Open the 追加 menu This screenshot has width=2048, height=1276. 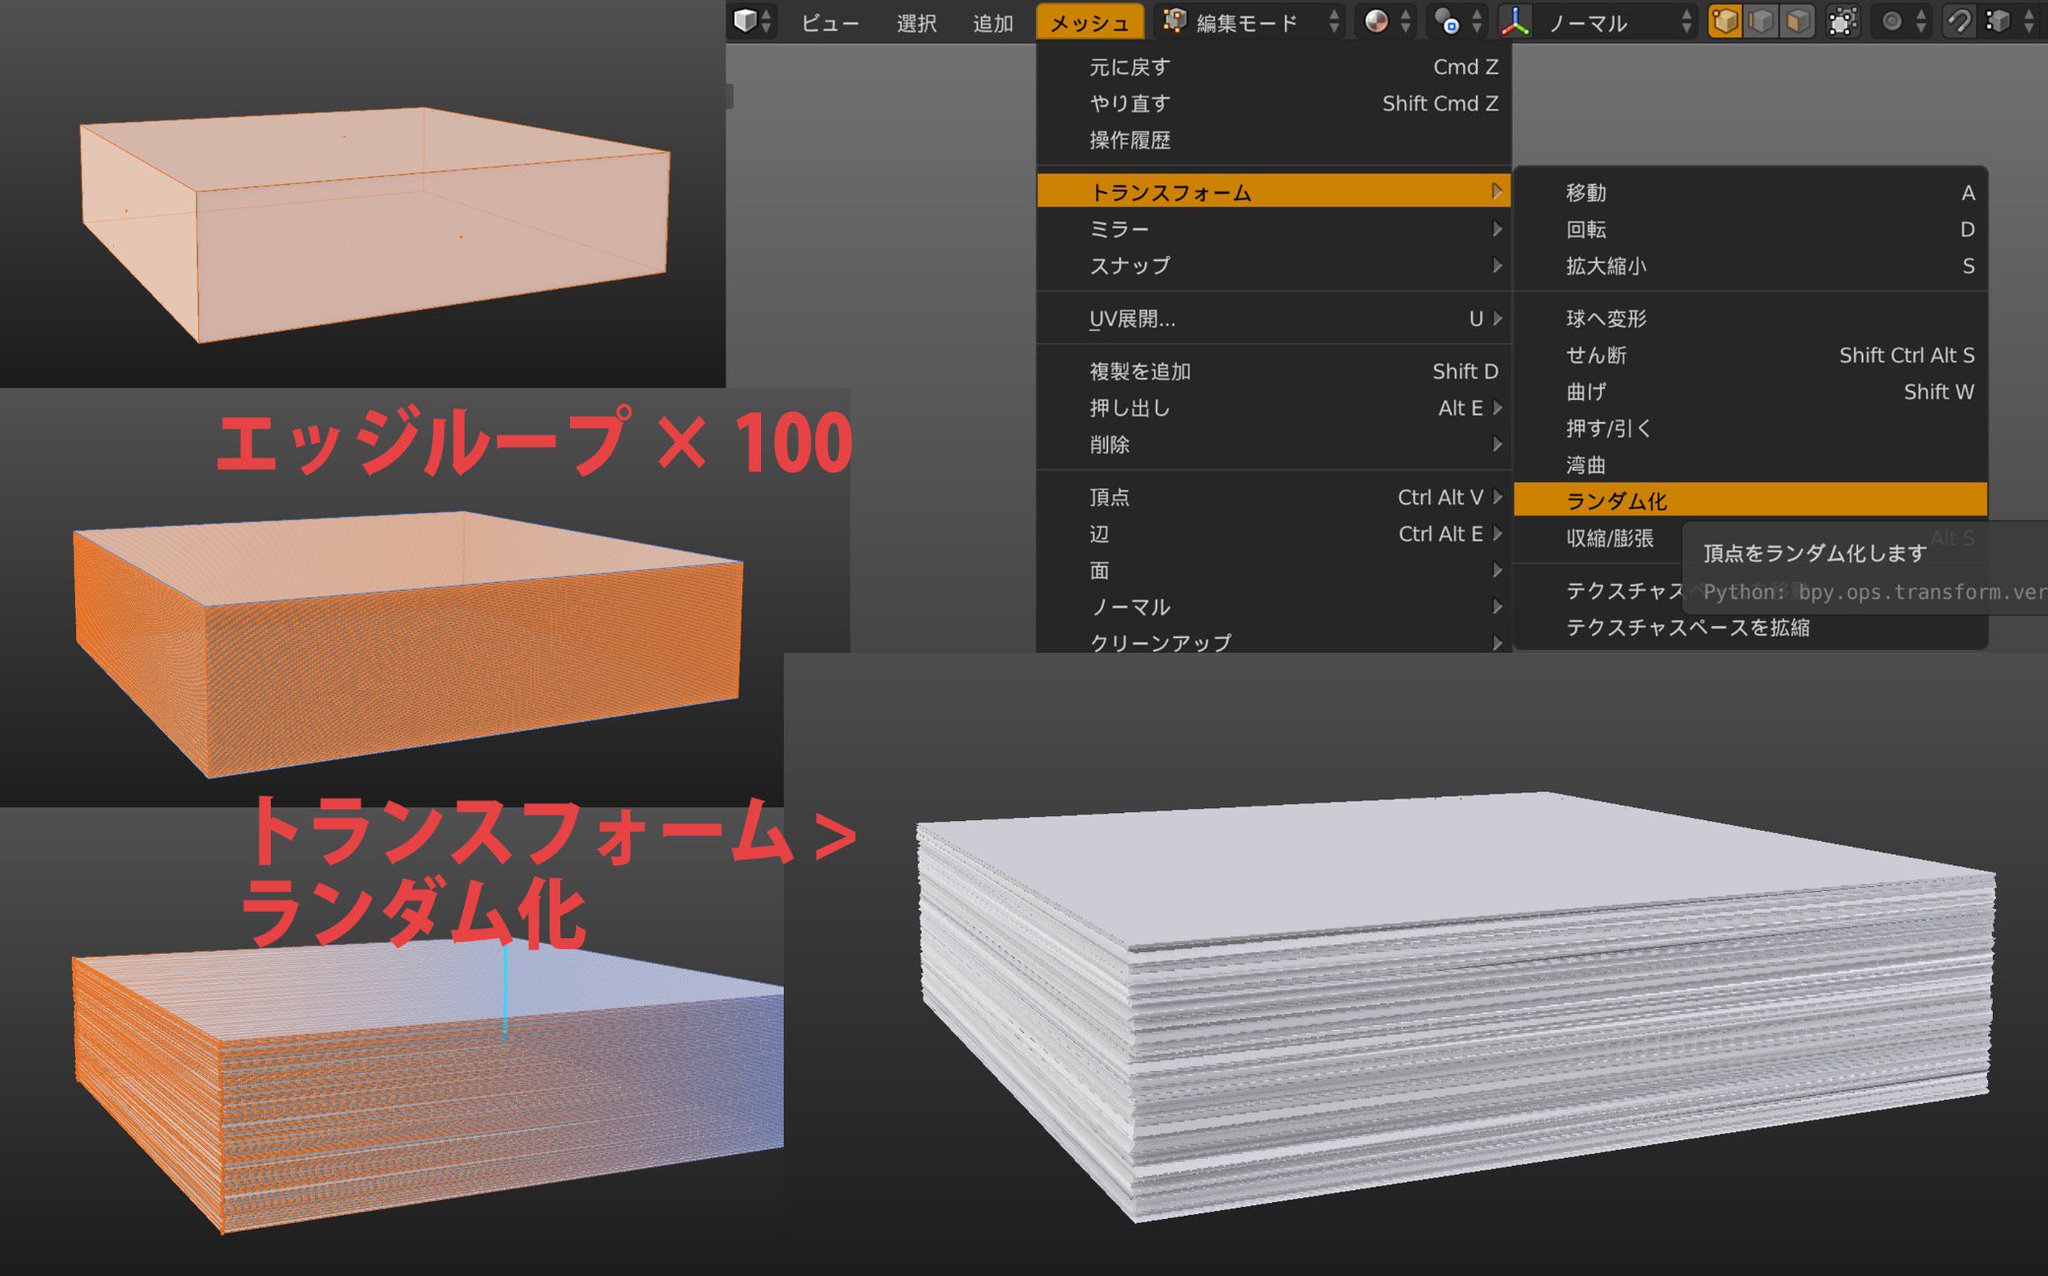click(x=993, y=23)
